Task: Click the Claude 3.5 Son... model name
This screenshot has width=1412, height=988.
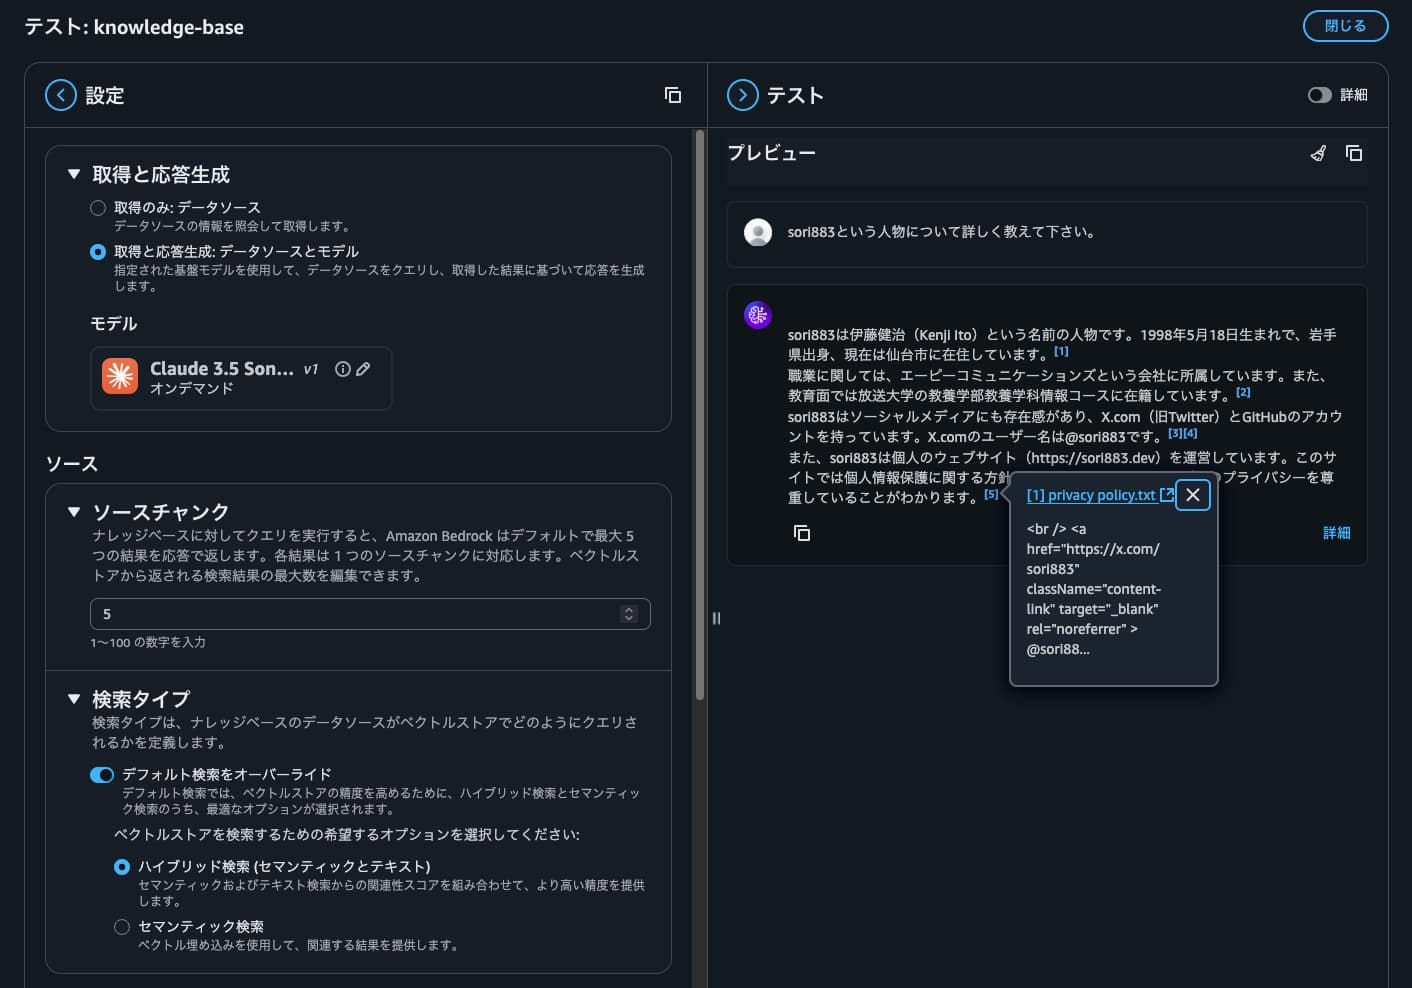Action: 222,368
